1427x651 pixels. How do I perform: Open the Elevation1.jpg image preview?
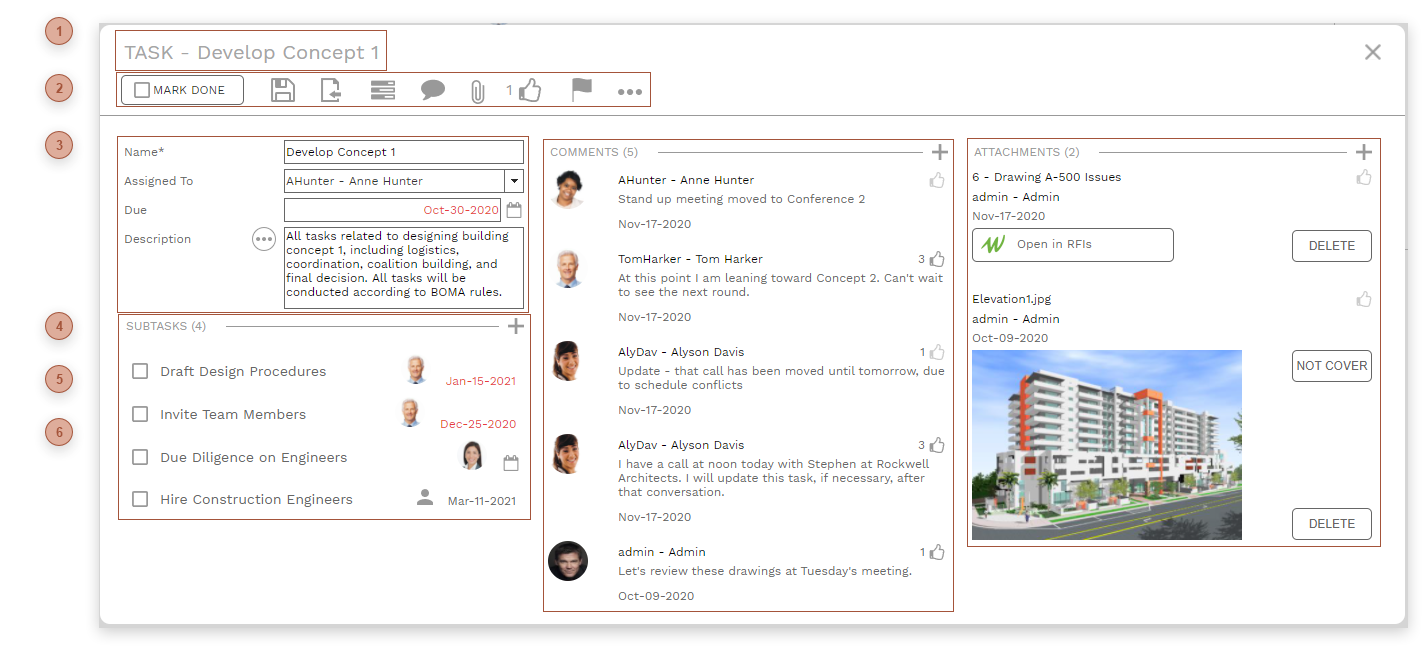coord(1107,444)
